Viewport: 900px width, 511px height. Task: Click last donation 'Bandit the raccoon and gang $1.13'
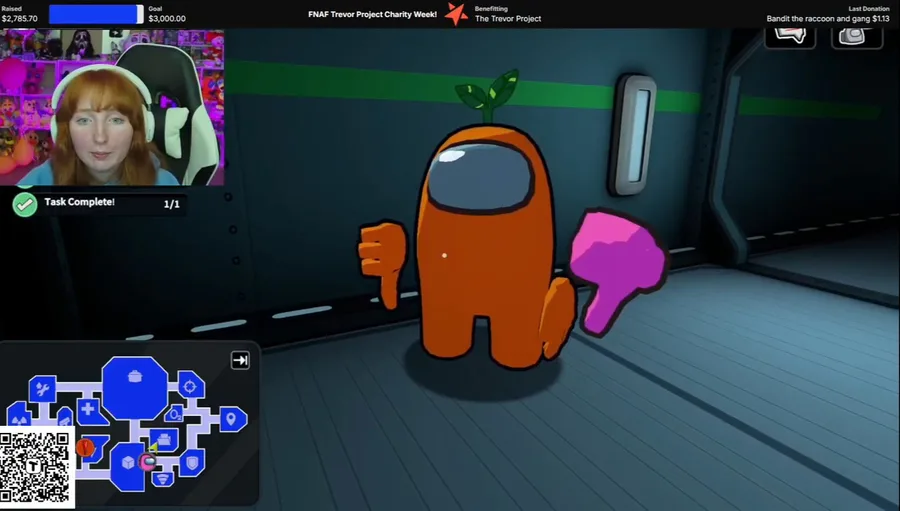click(x=828, y=18)
